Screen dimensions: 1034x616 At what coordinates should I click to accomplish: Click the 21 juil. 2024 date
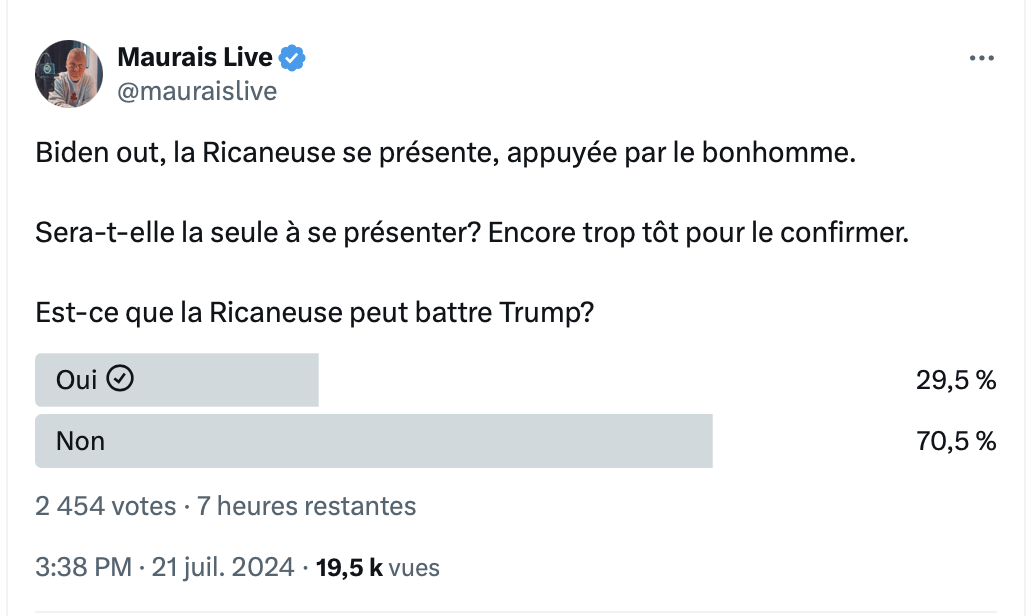pos(223,568)
